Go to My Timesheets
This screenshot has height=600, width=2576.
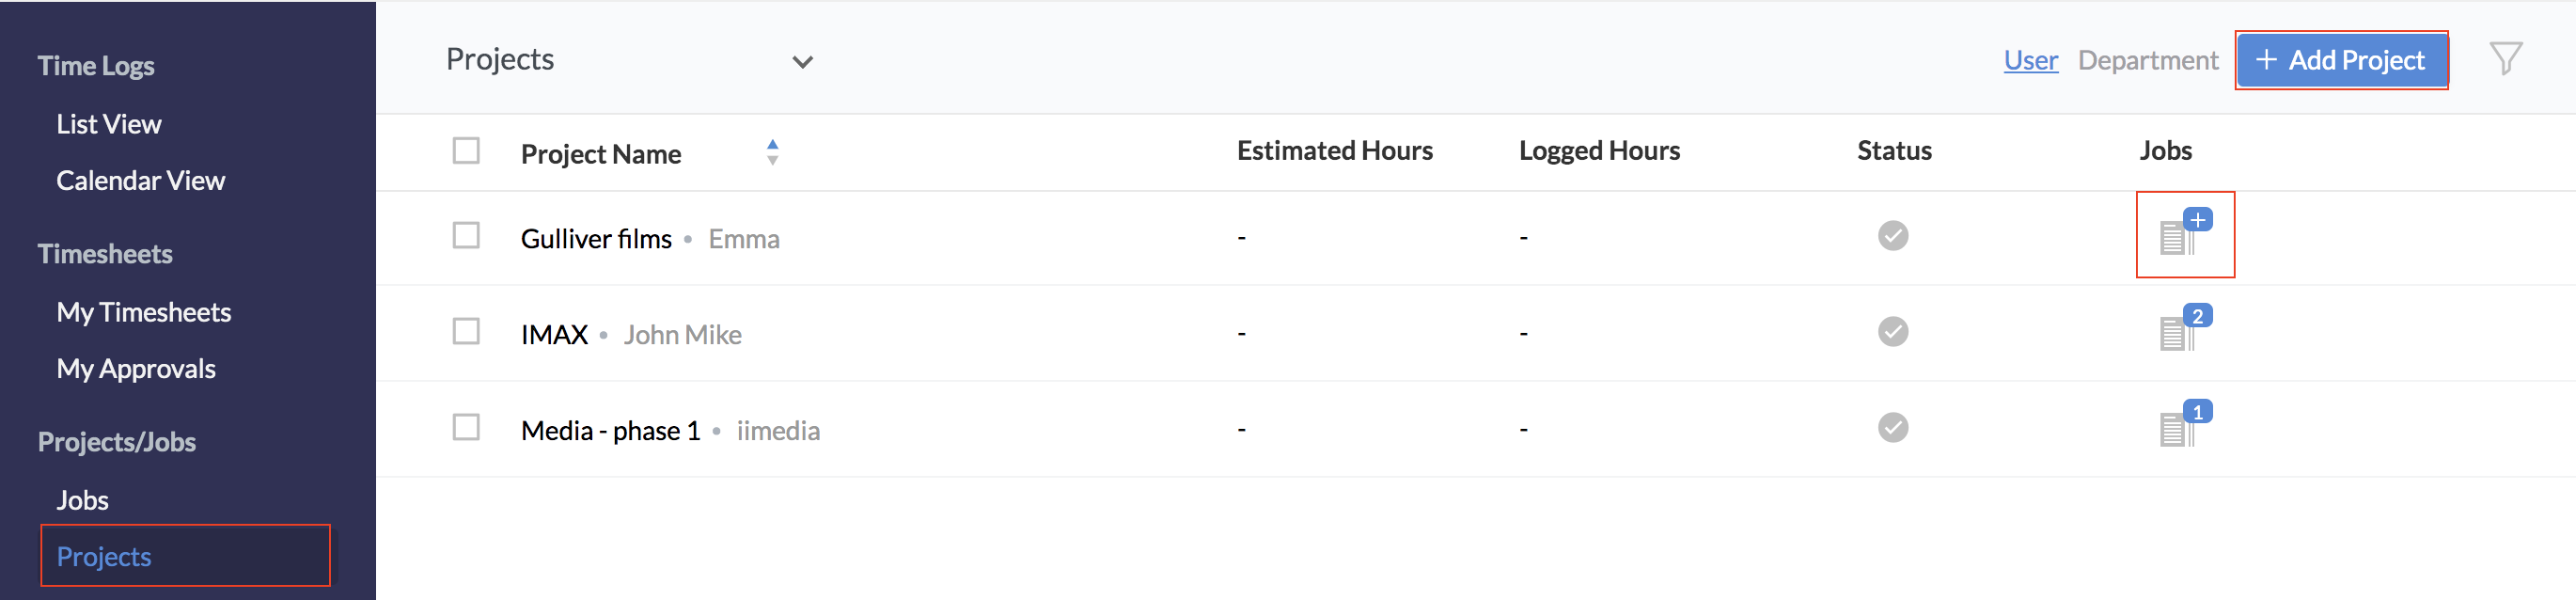[x=143, y=312]
